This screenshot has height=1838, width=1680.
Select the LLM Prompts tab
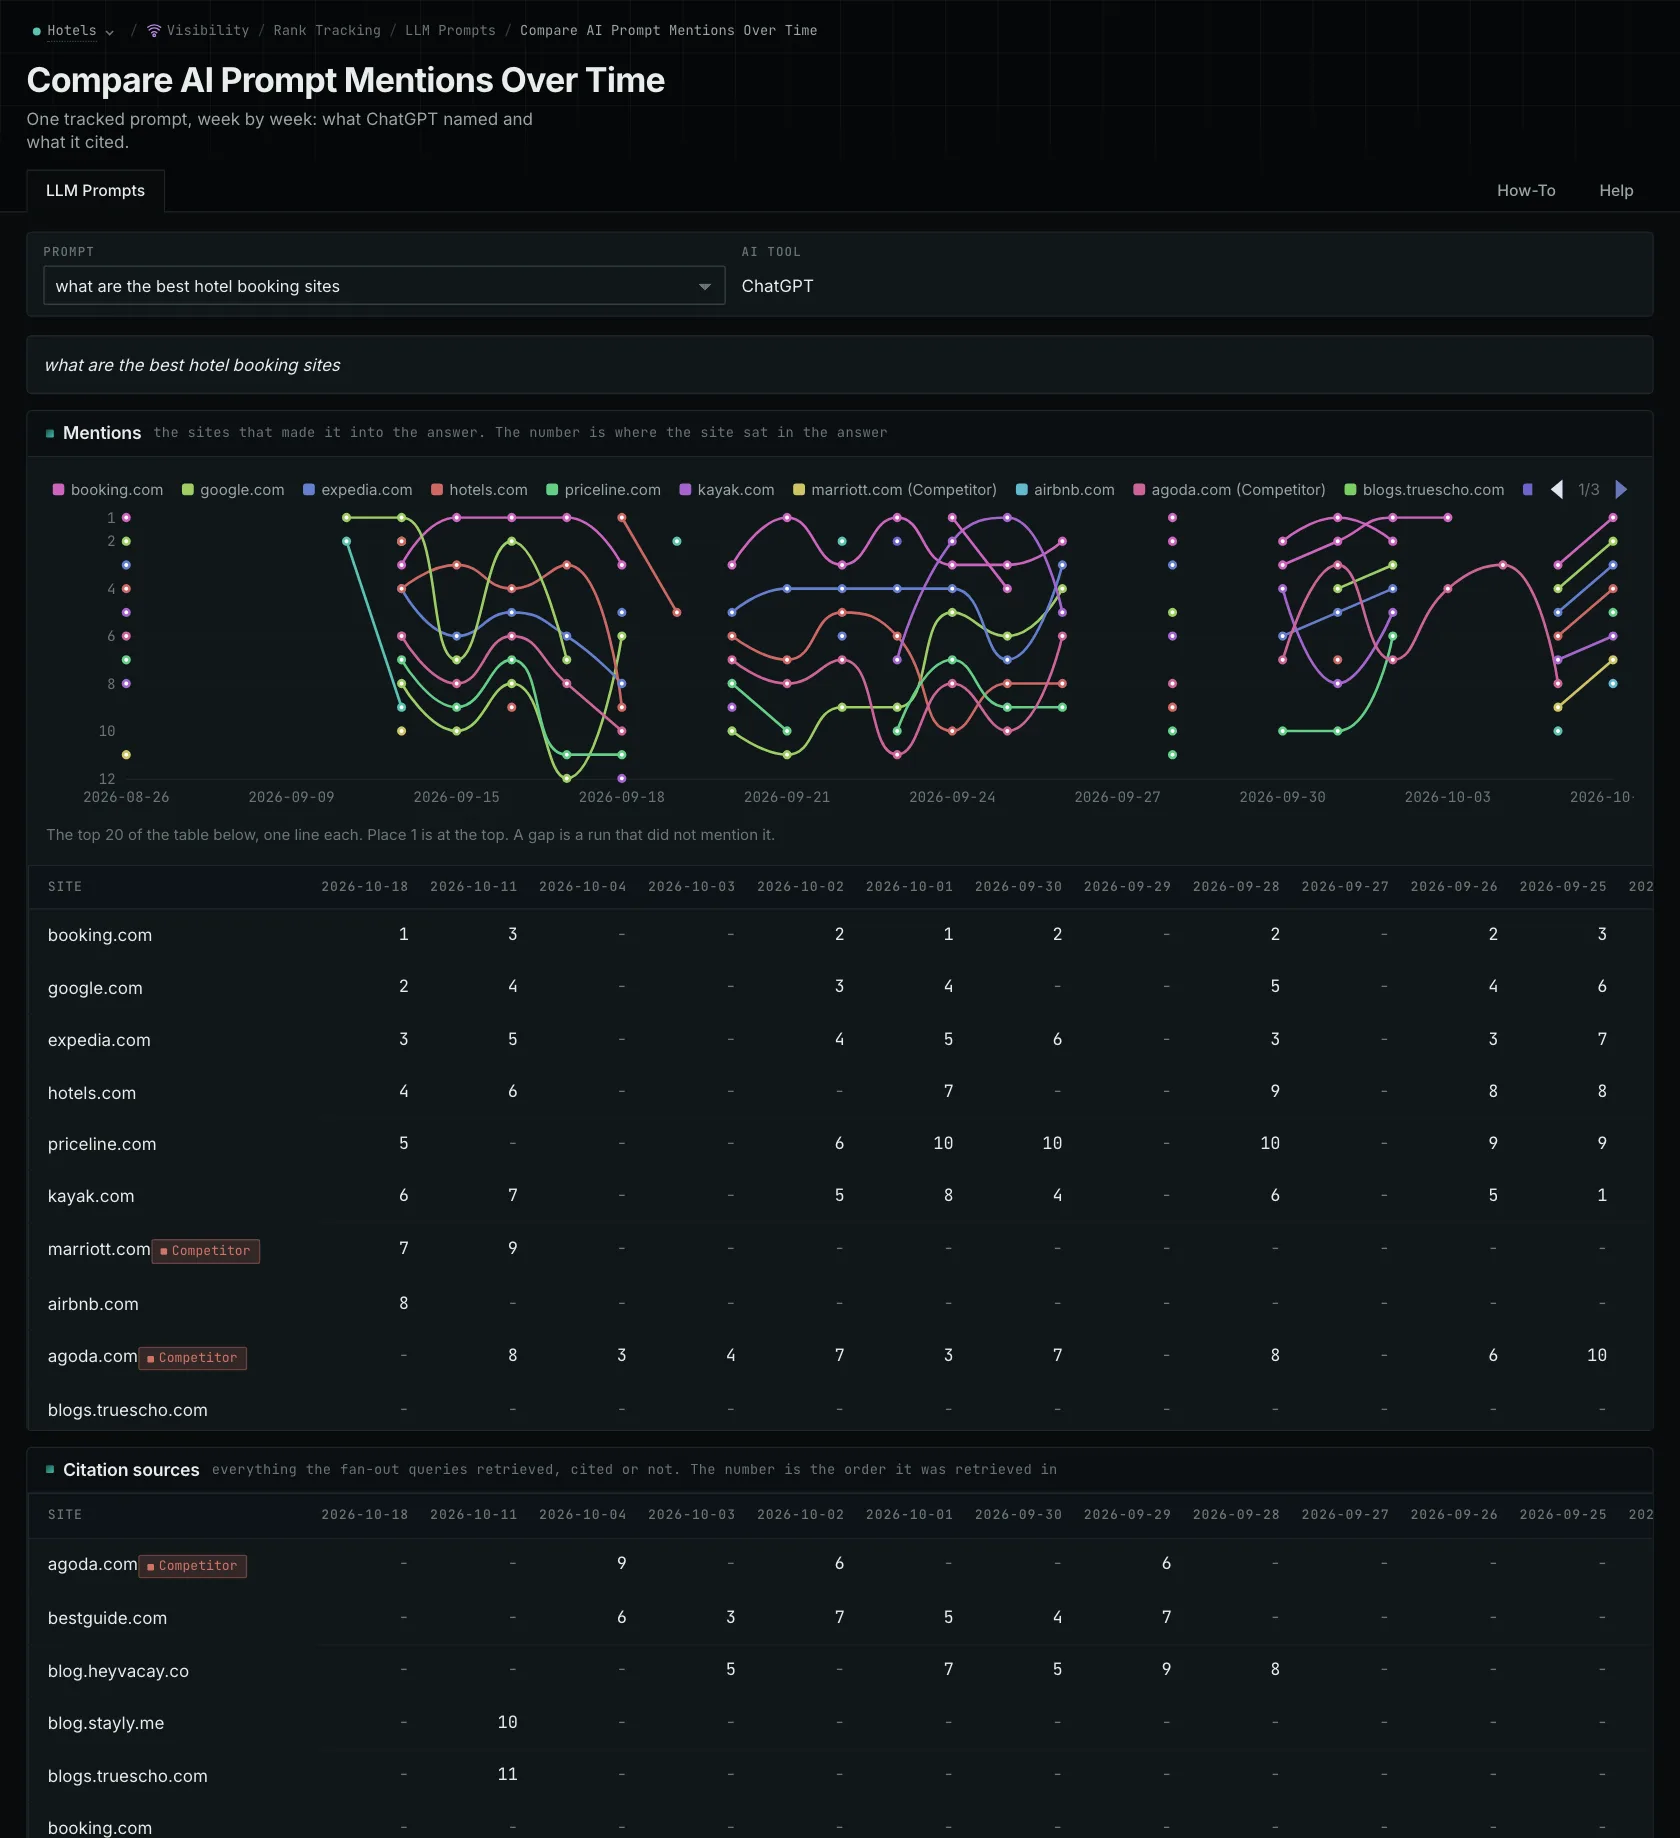95,191
